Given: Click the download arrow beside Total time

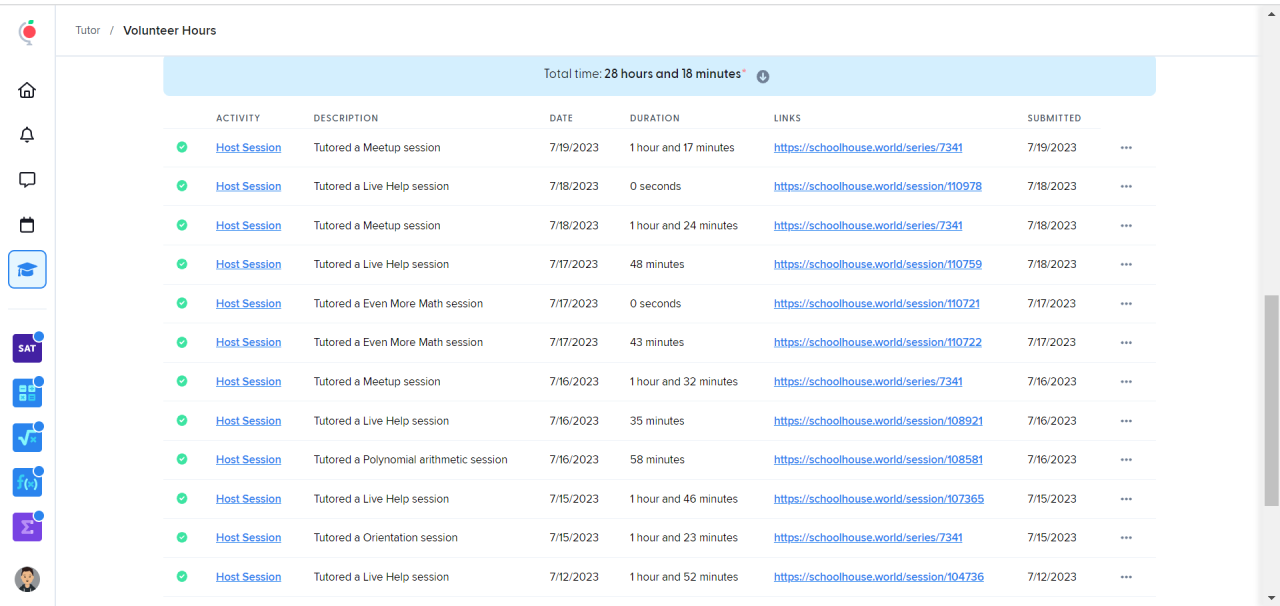Looking at the screenshot, I should click(x=762, y=76).
